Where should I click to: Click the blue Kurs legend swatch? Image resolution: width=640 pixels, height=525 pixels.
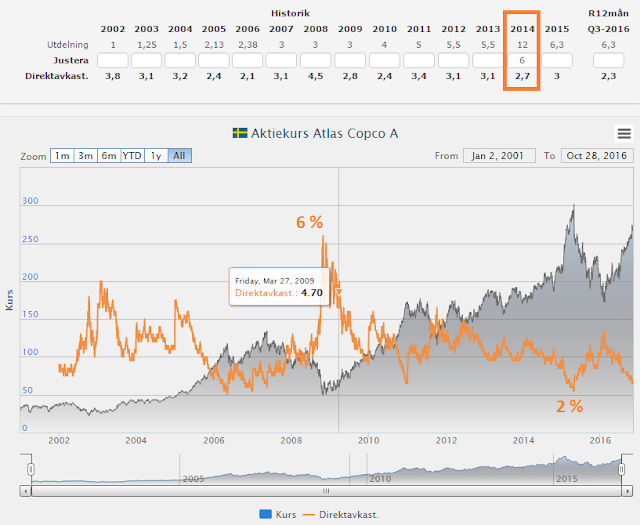[x=265, y=514]
